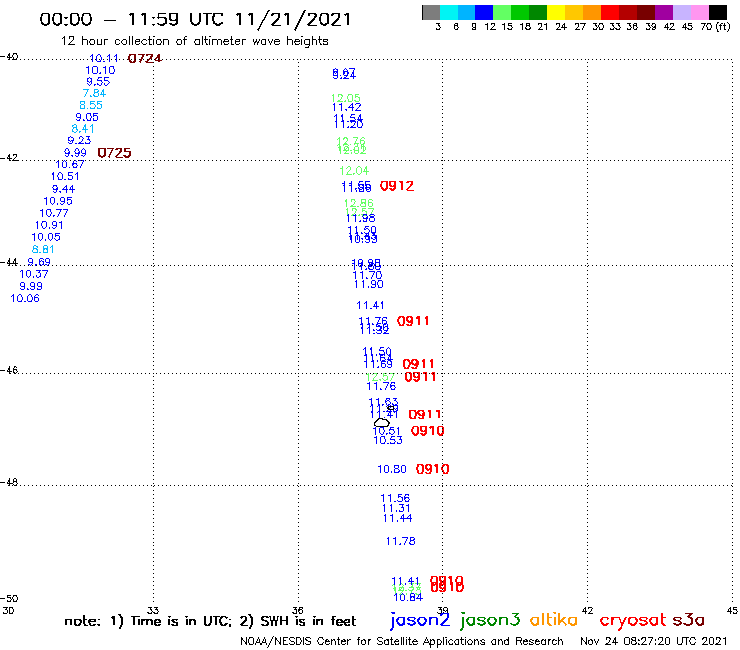Click the purple legend color swatch
The height and width of the screenshot is (650, 740).
click(663, 12)
